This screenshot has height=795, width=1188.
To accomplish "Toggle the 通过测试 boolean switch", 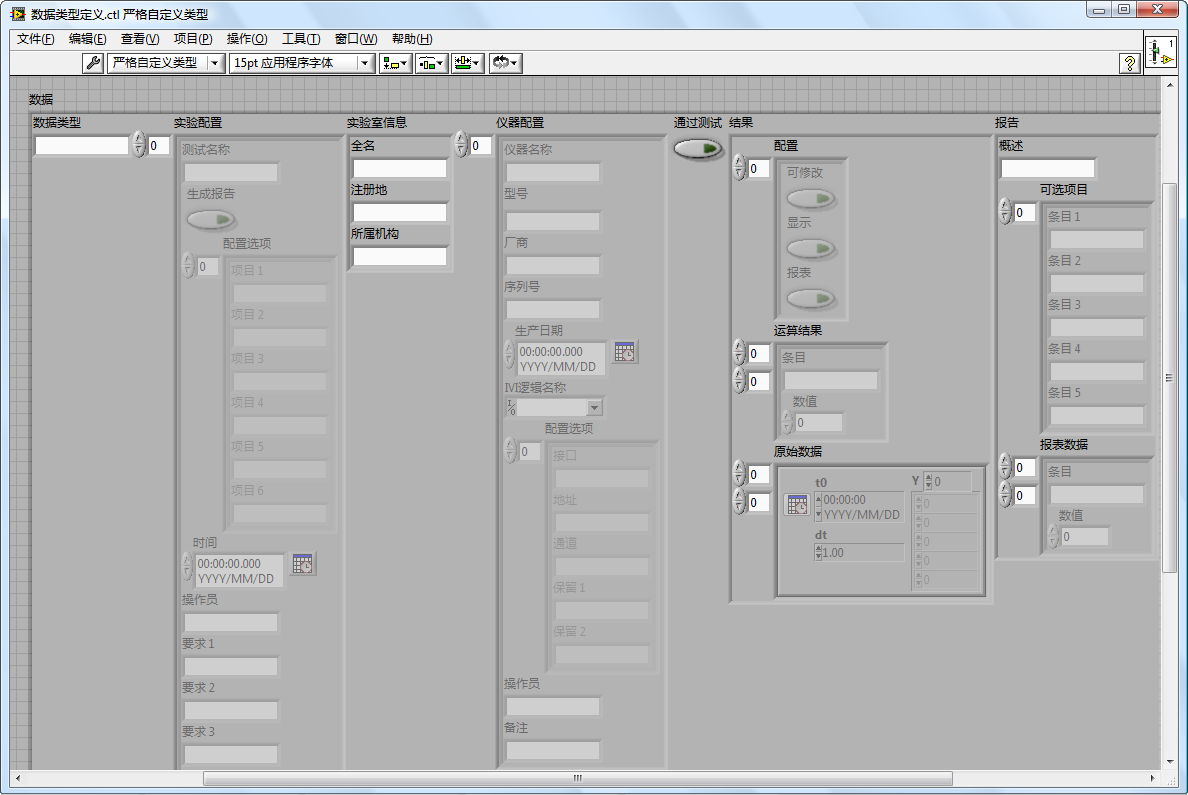I will tap(697, 149).
